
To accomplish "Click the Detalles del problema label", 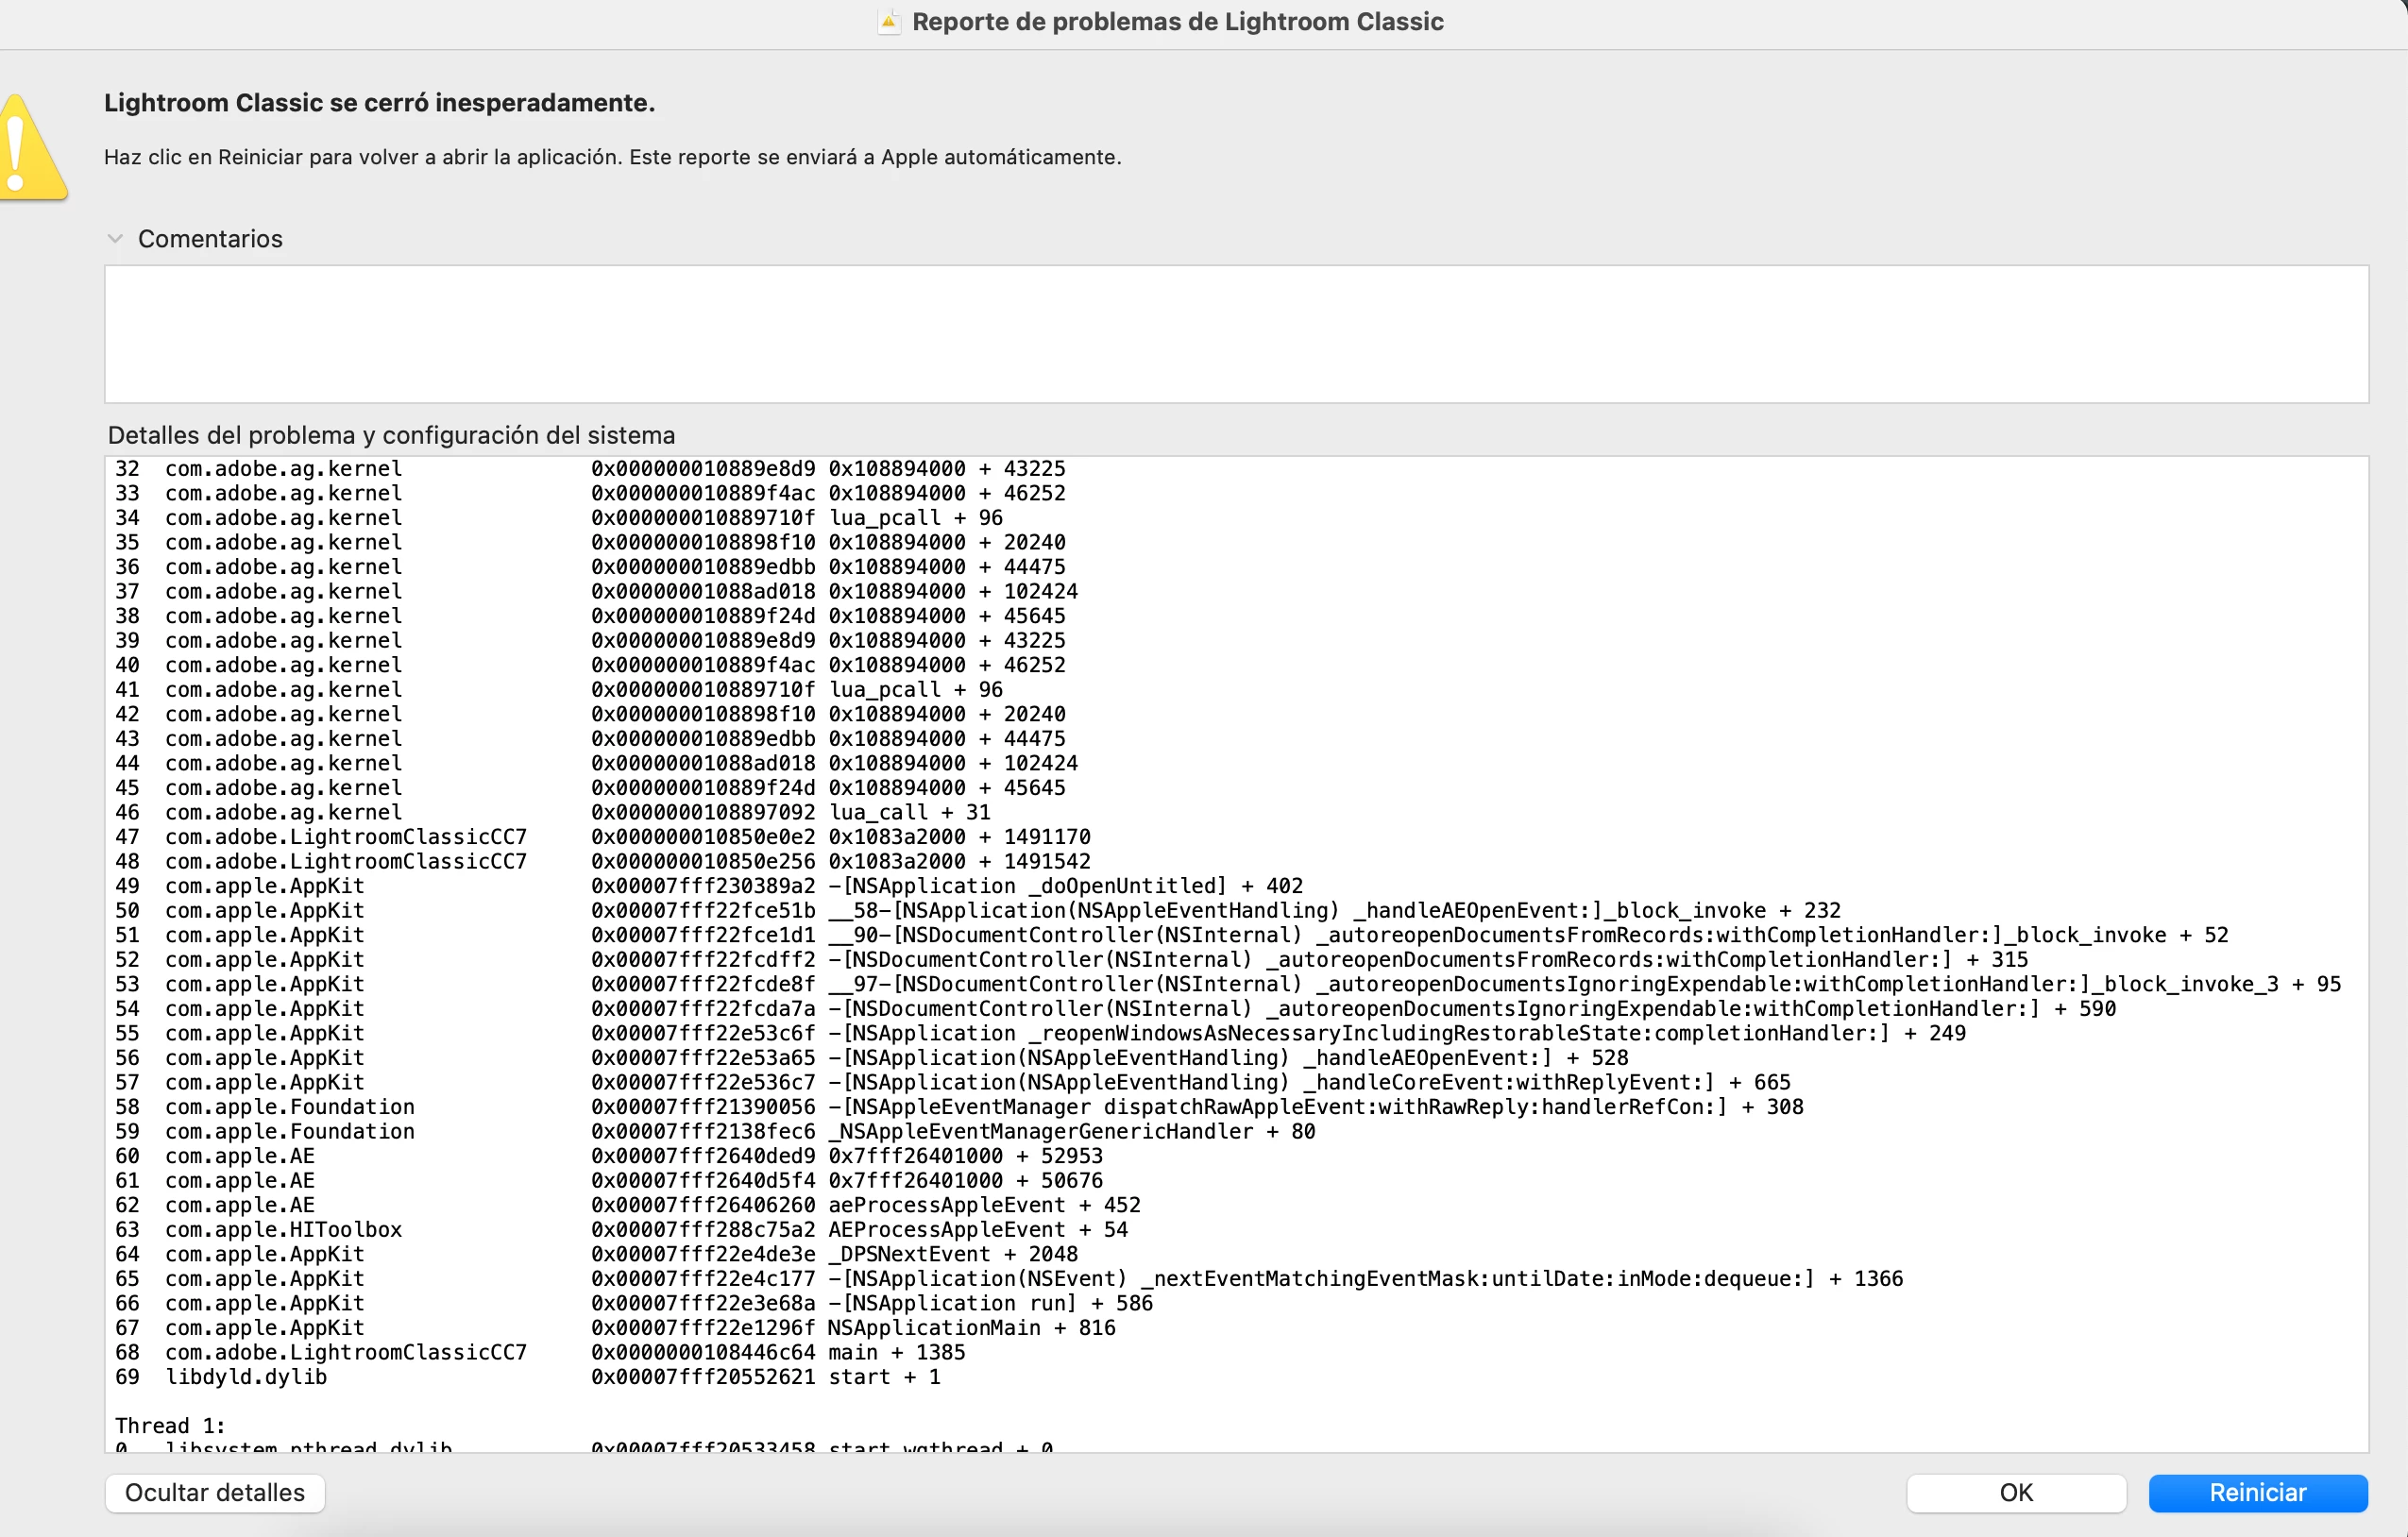I will point(391,435).
